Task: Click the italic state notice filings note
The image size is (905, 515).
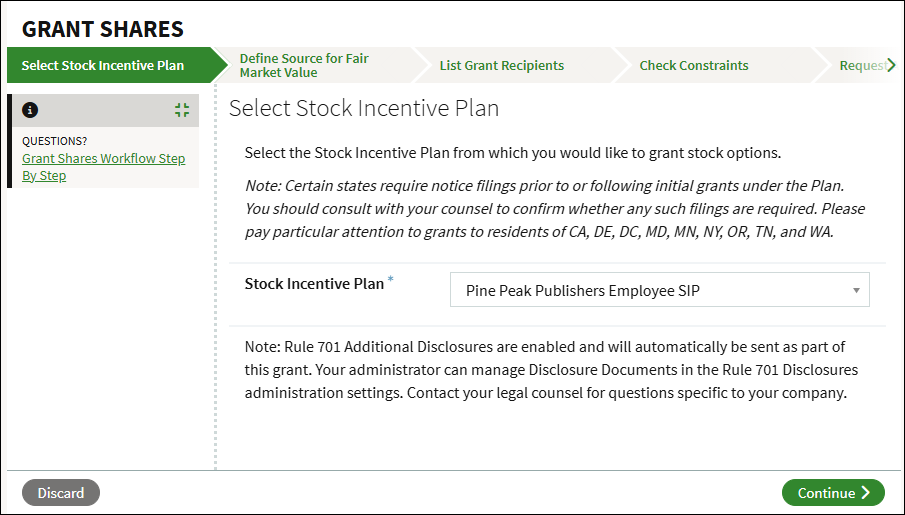Action: pos(555,209)
